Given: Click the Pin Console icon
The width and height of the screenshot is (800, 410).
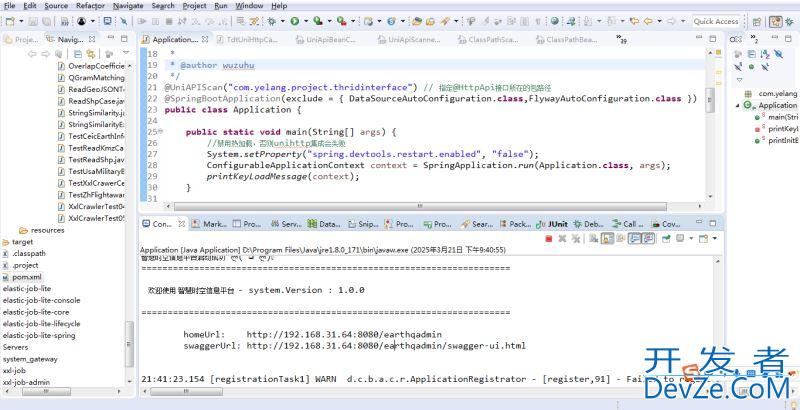Looking at the screenshot, I should (x=666, y=239).
